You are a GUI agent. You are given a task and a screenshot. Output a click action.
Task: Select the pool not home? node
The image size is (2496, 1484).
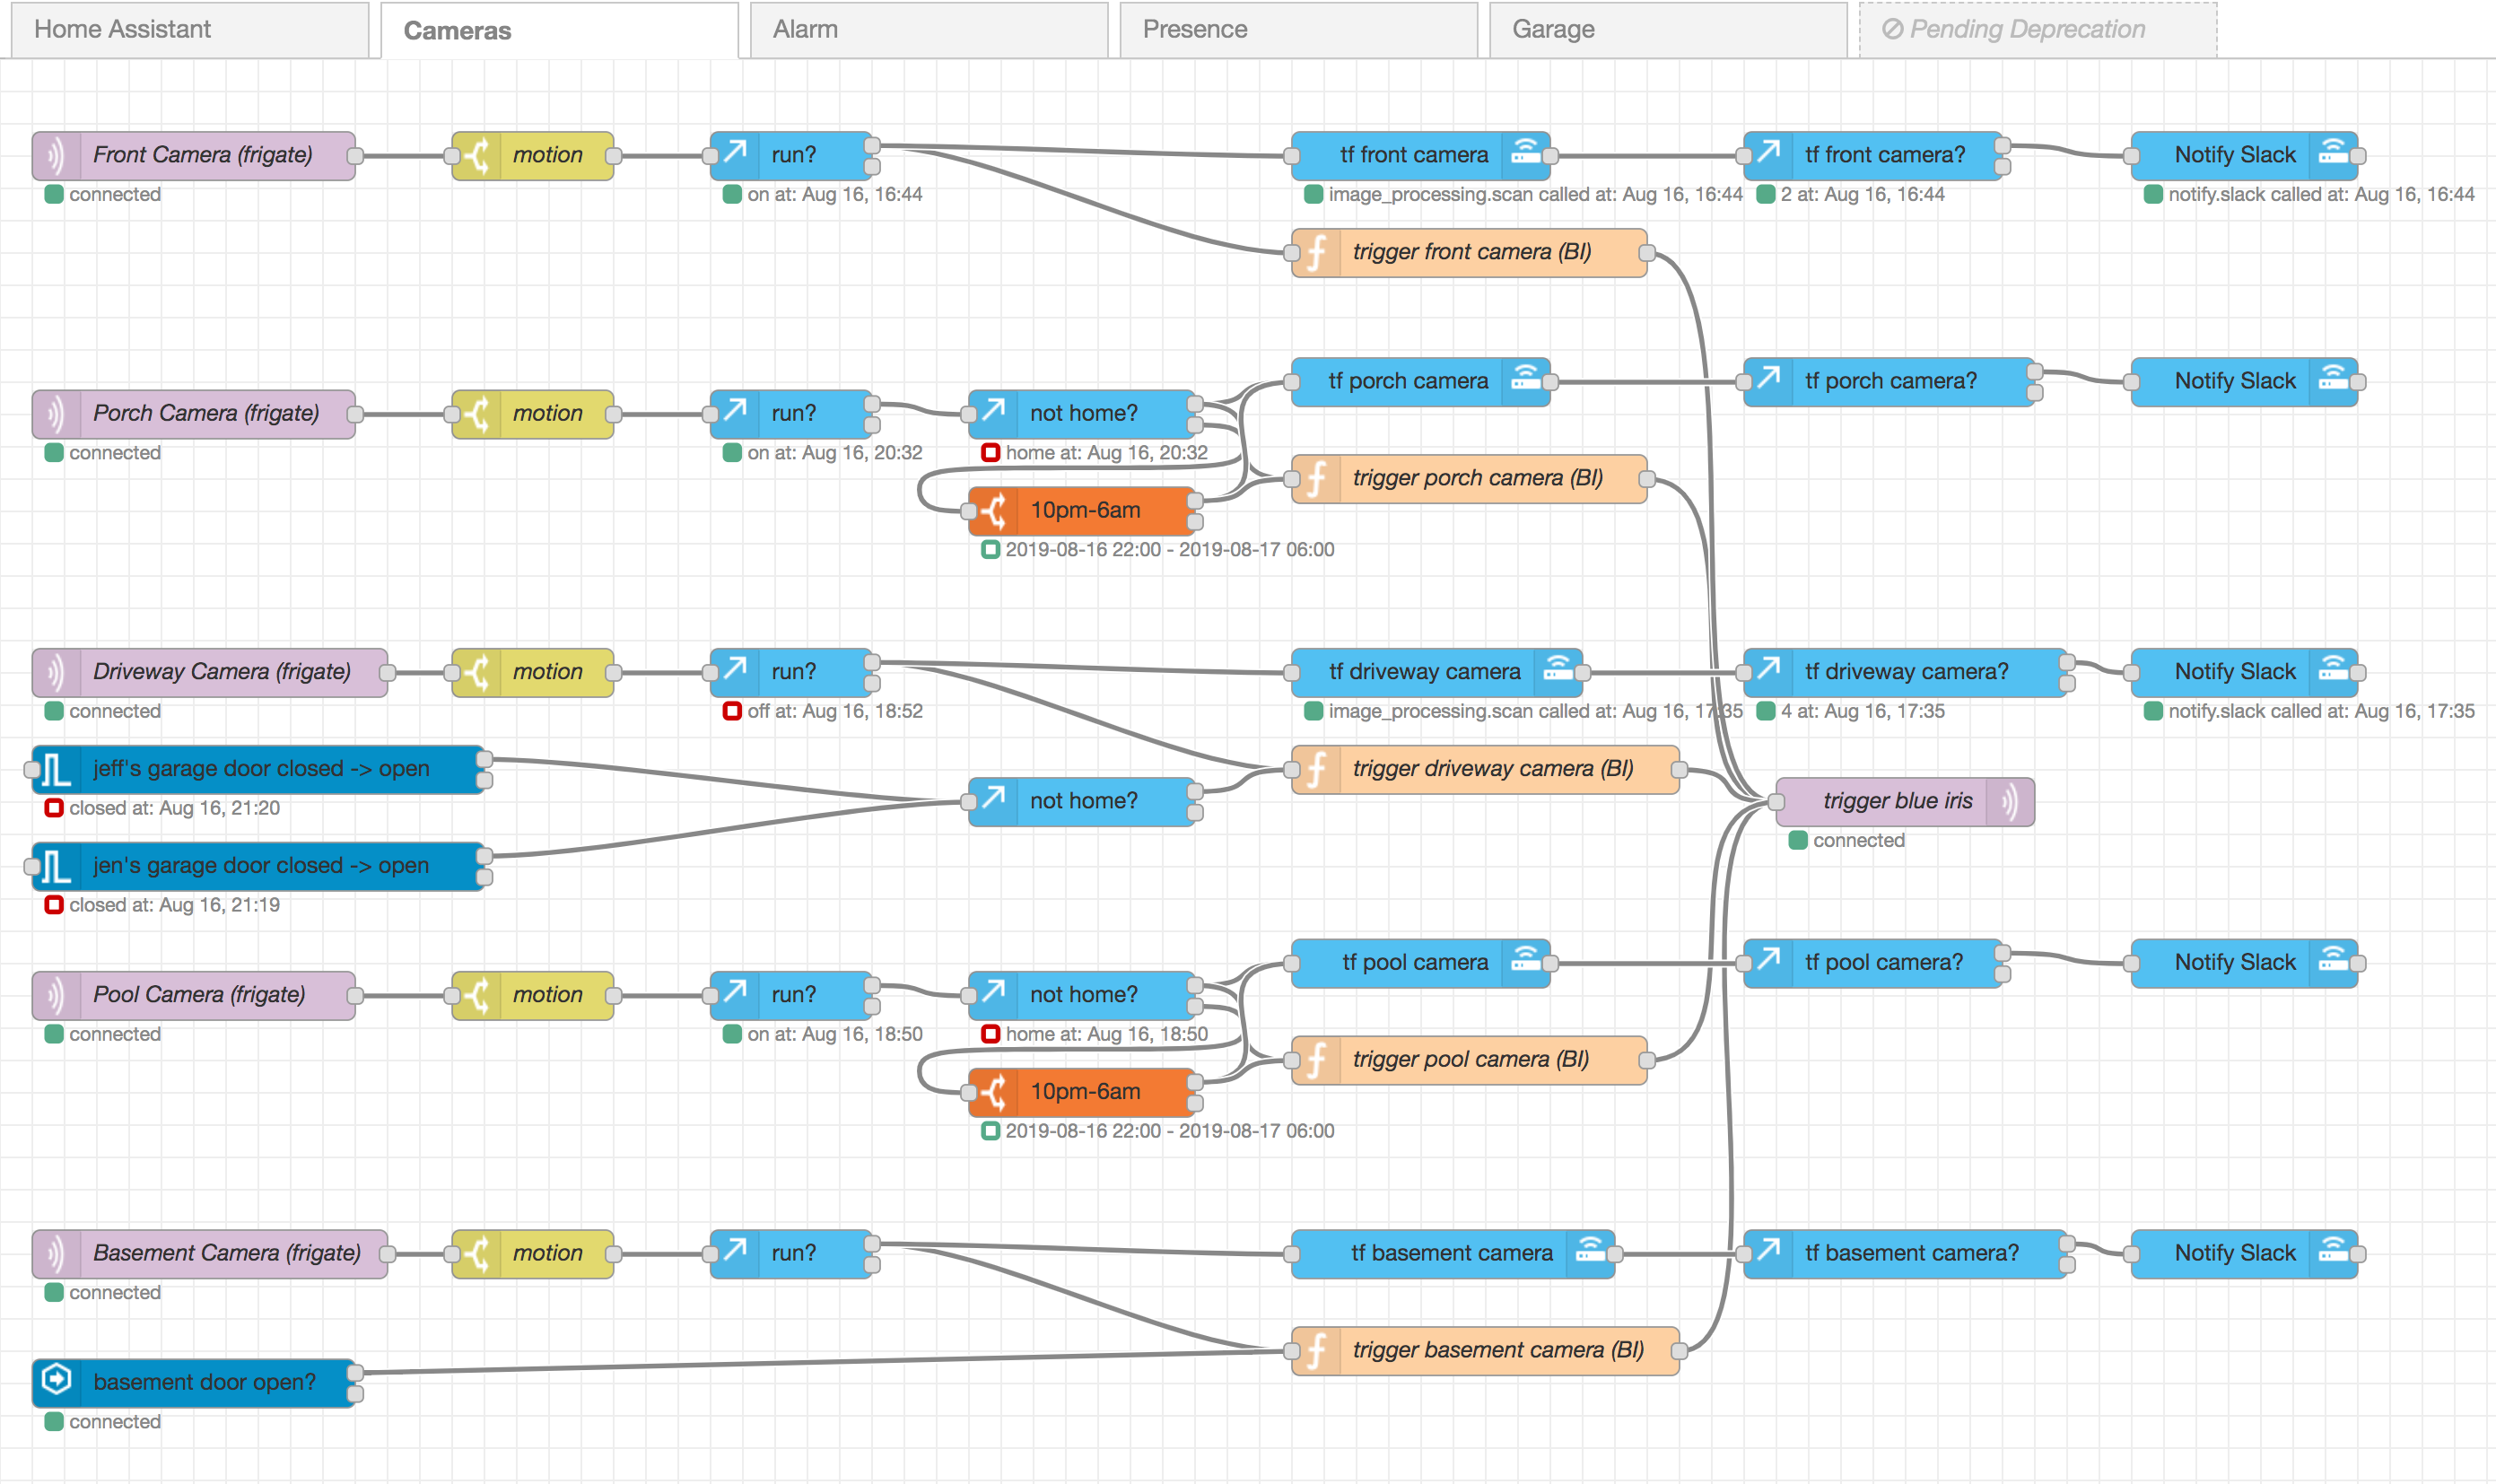click(x=1081, y=996)
